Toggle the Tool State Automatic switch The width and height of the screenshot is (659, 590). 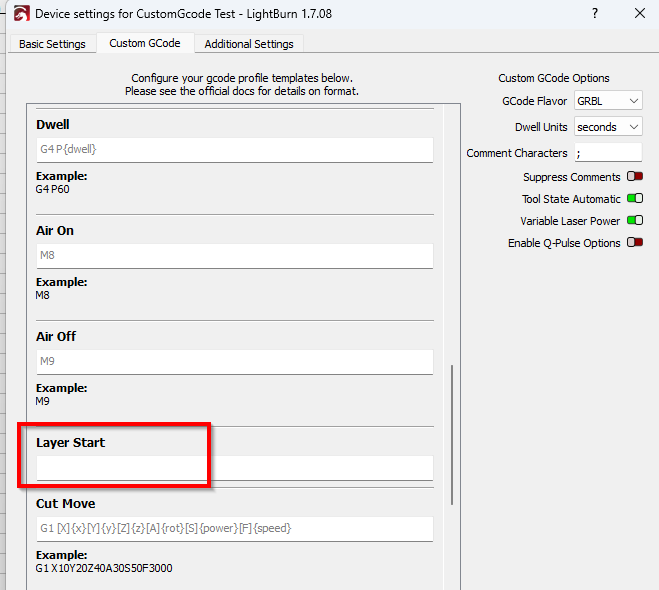(635, 198)
